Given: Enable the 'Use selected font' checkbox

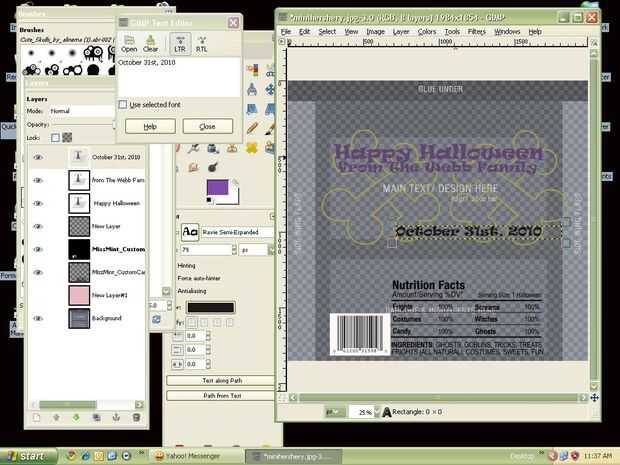Looking at the screenshot, I should pyautogui.click(x=123, y=104).
